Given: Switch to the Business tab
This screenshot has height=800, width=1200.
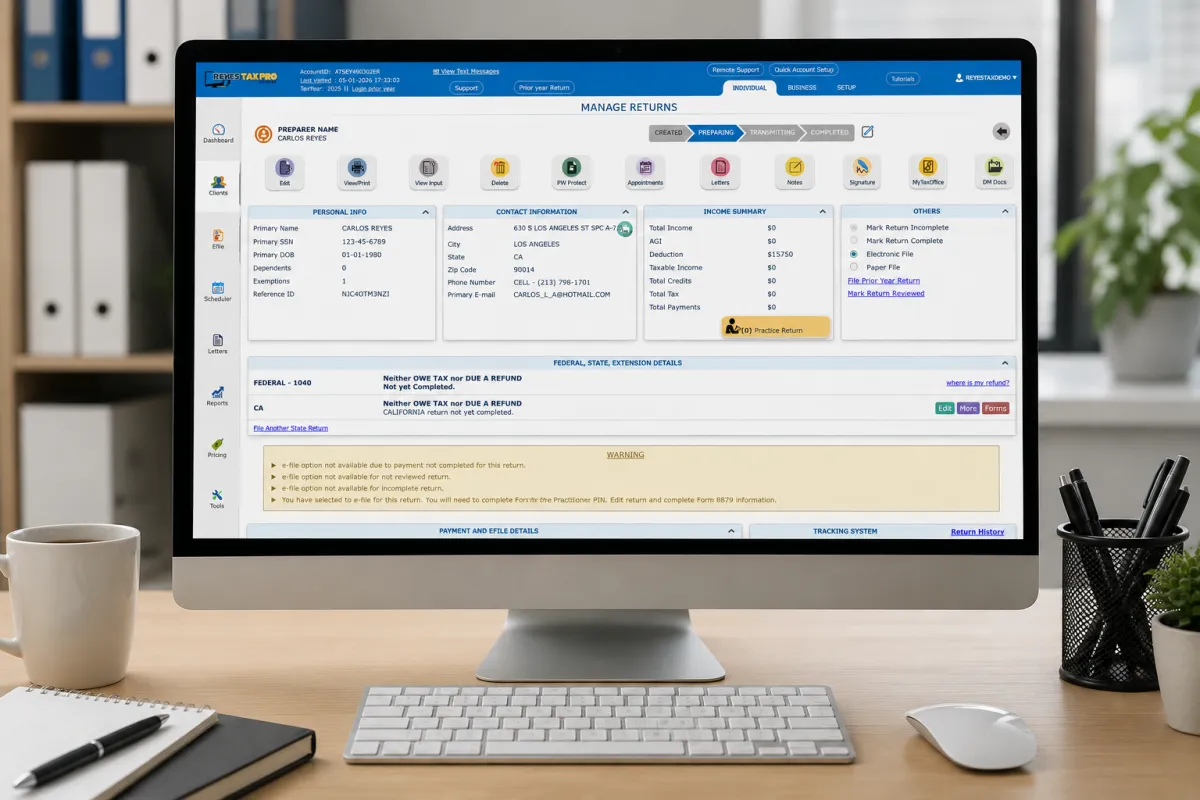Looking at the screenshot, I should pyautogui.click(x=802, y=88).
